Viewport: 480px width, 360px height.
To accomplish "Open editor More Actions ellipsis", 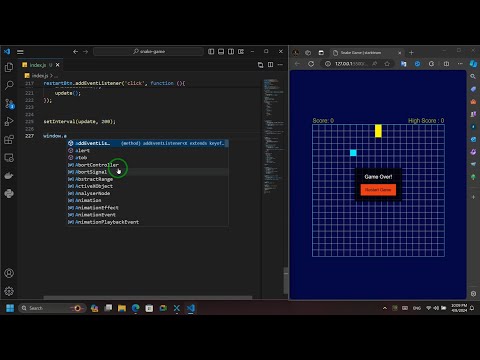I will (280, 65).
